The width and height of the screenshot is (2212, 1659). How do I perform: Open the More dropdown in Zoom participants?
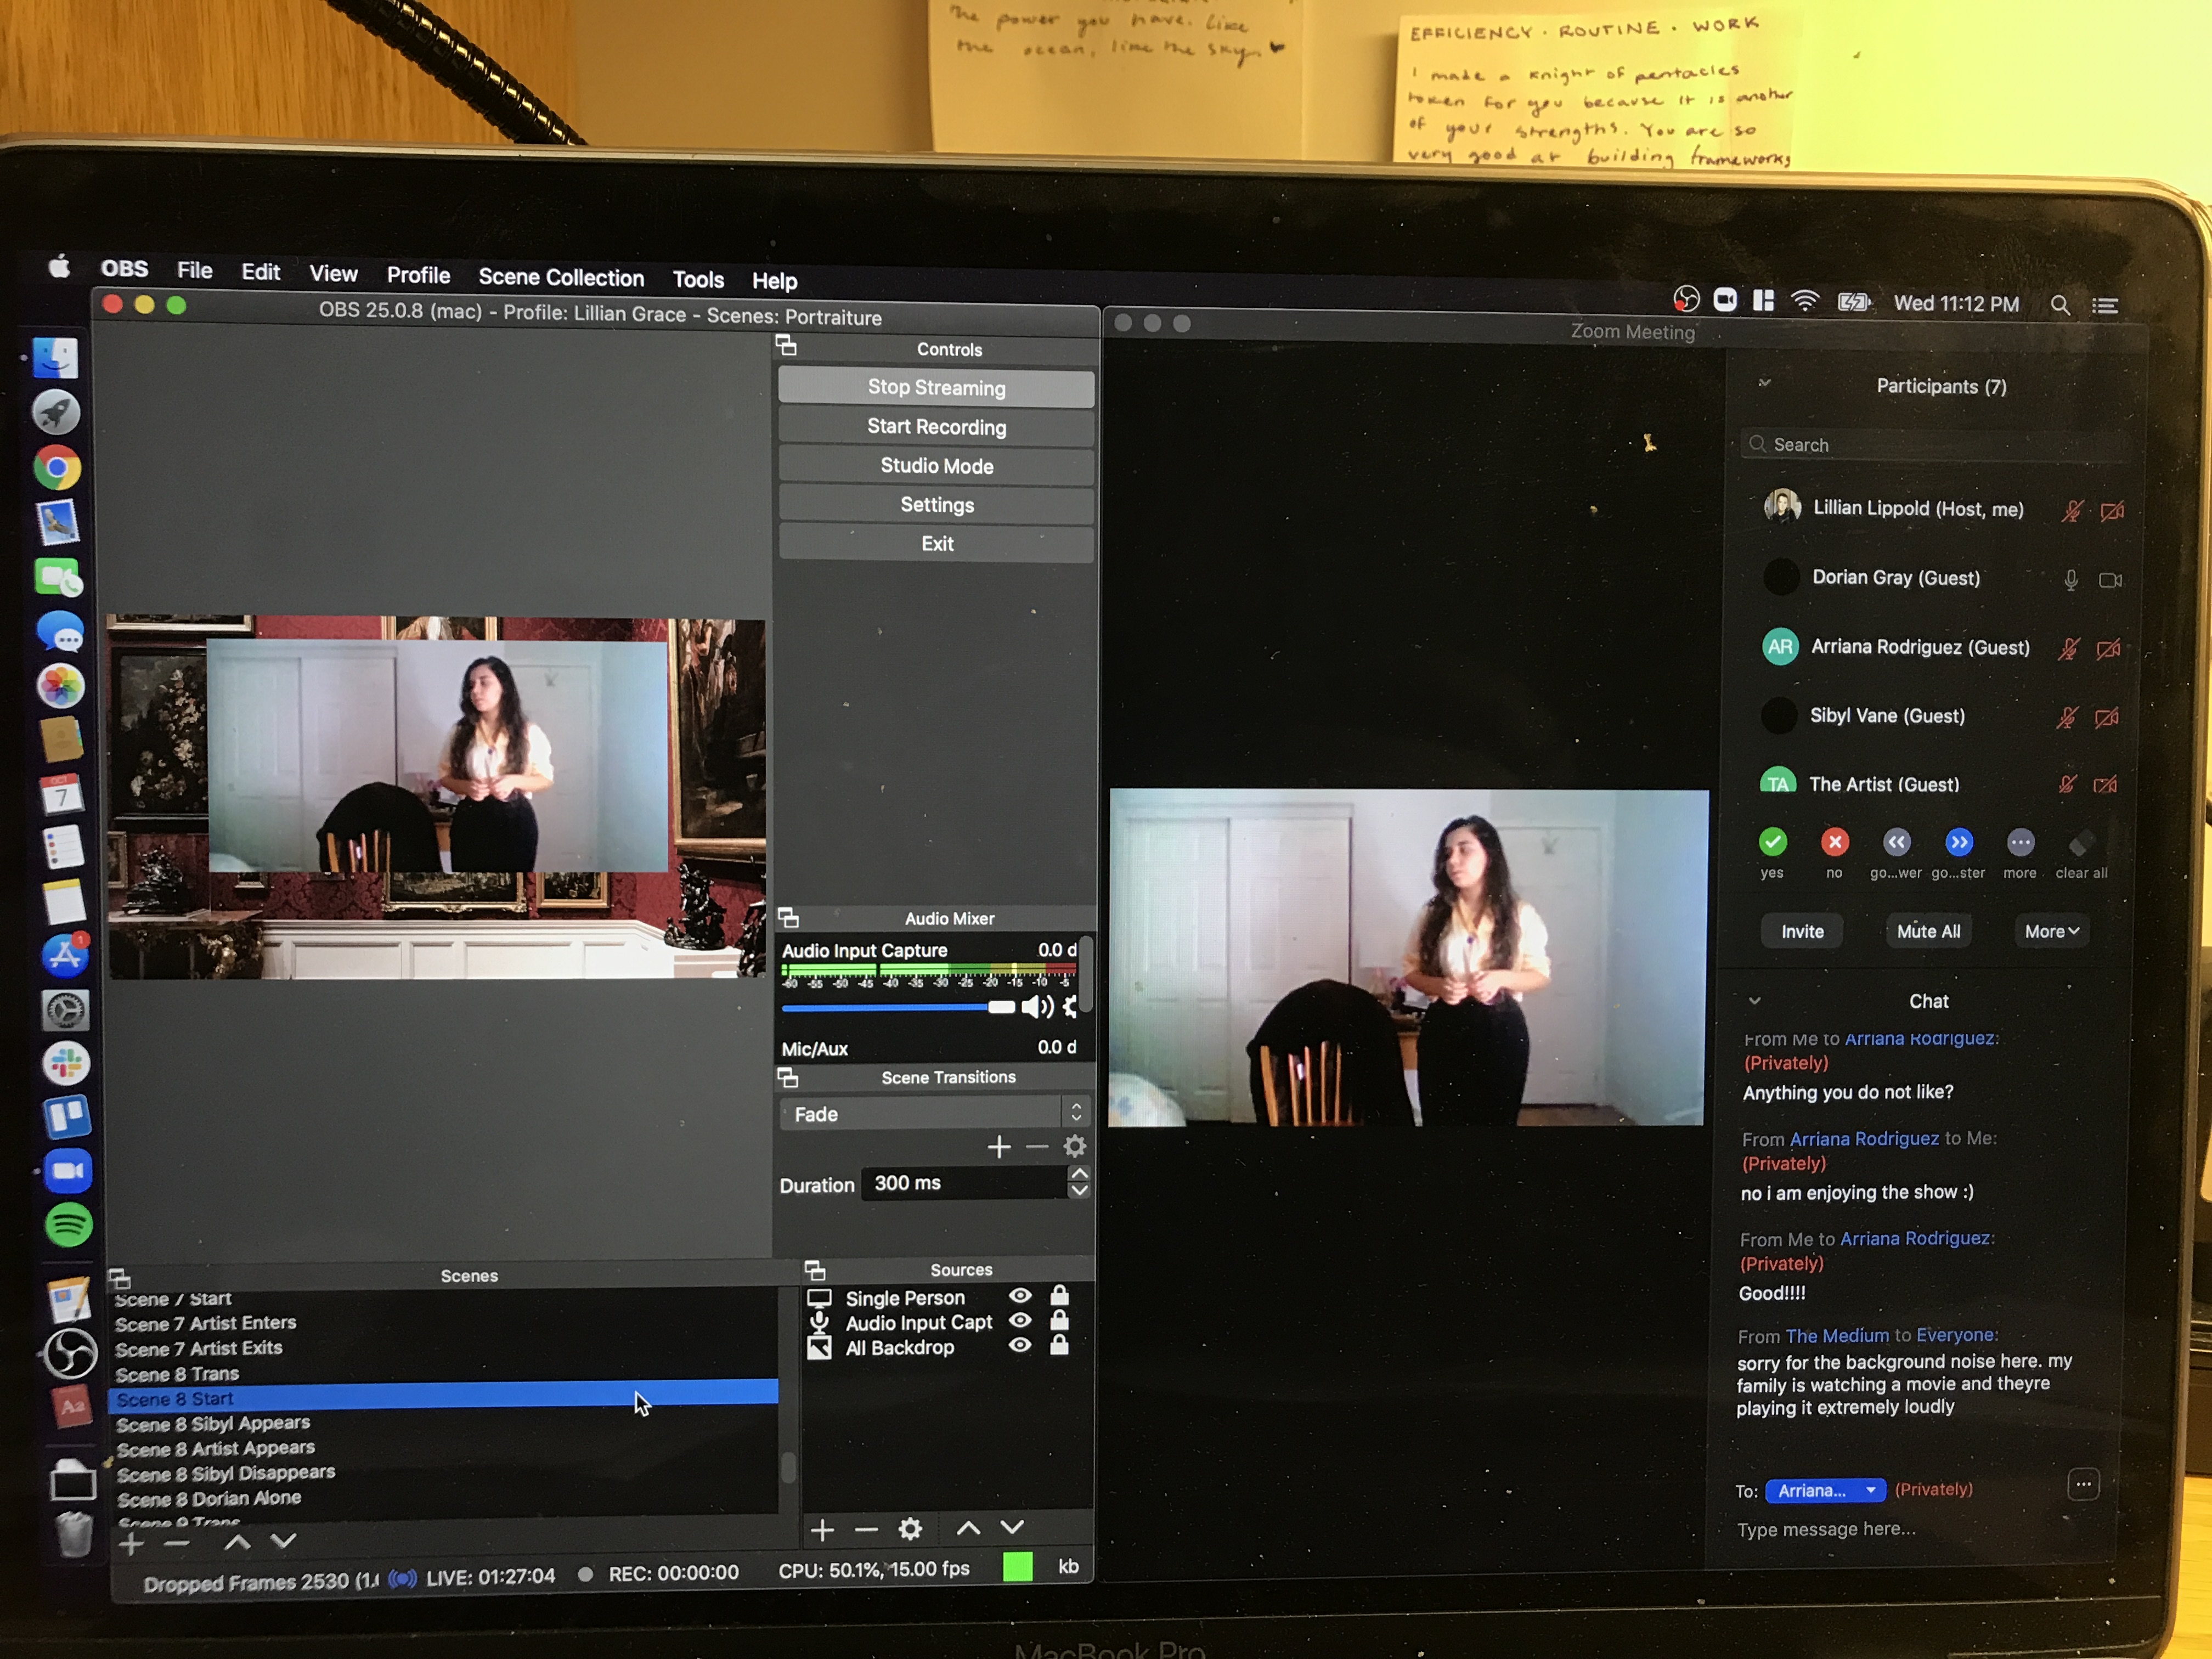2051,931
